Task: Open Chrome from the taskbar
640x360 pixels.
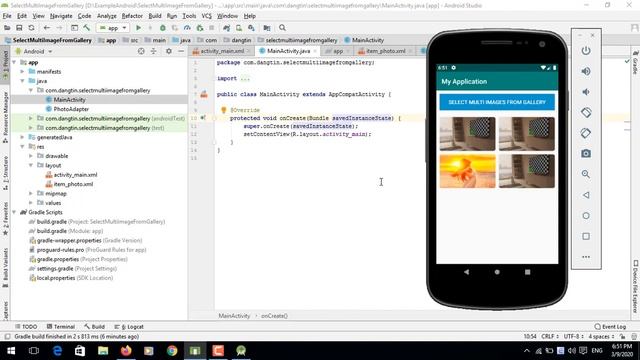Action: point(172,351)
